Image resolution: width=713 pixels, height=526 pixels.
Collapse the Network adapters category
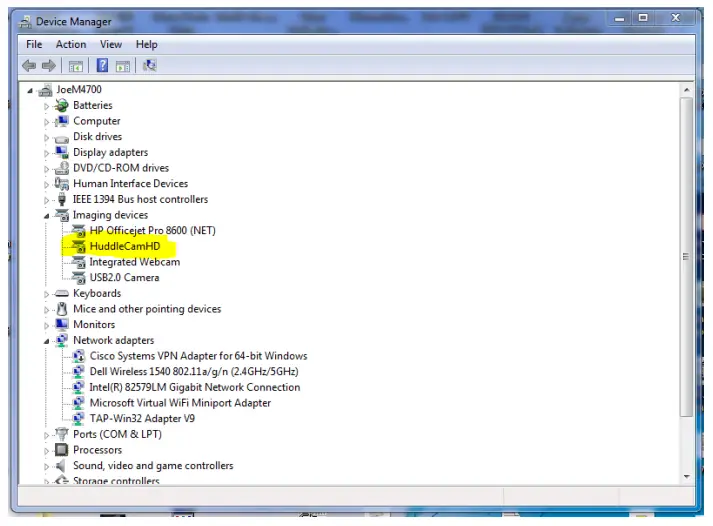[x=46, y=341]
